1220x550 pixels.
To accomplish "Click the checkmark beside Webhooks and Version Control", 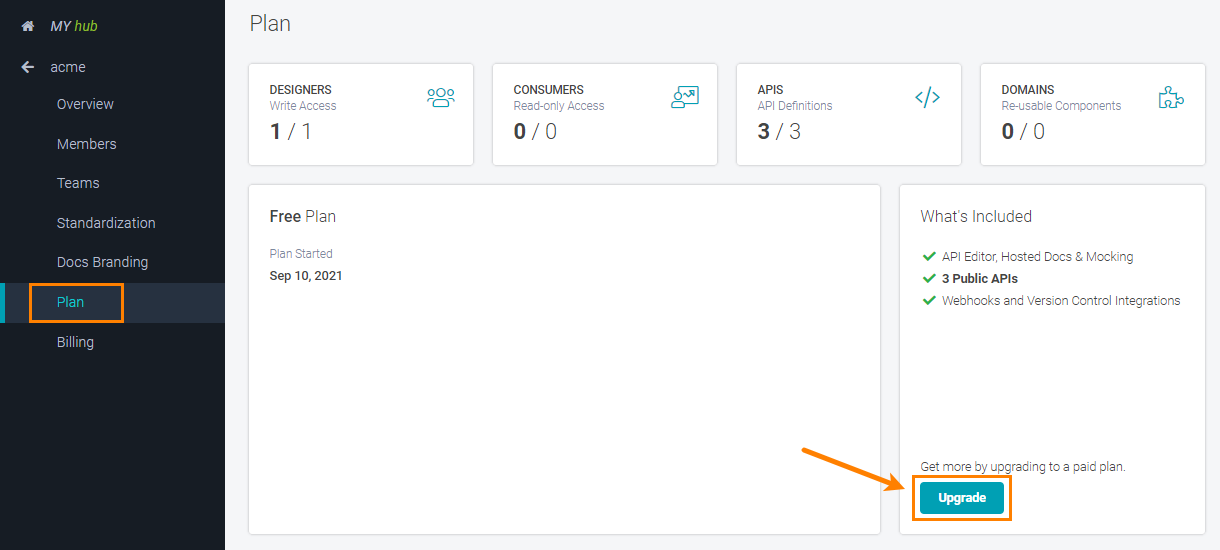I will [929, 300].
